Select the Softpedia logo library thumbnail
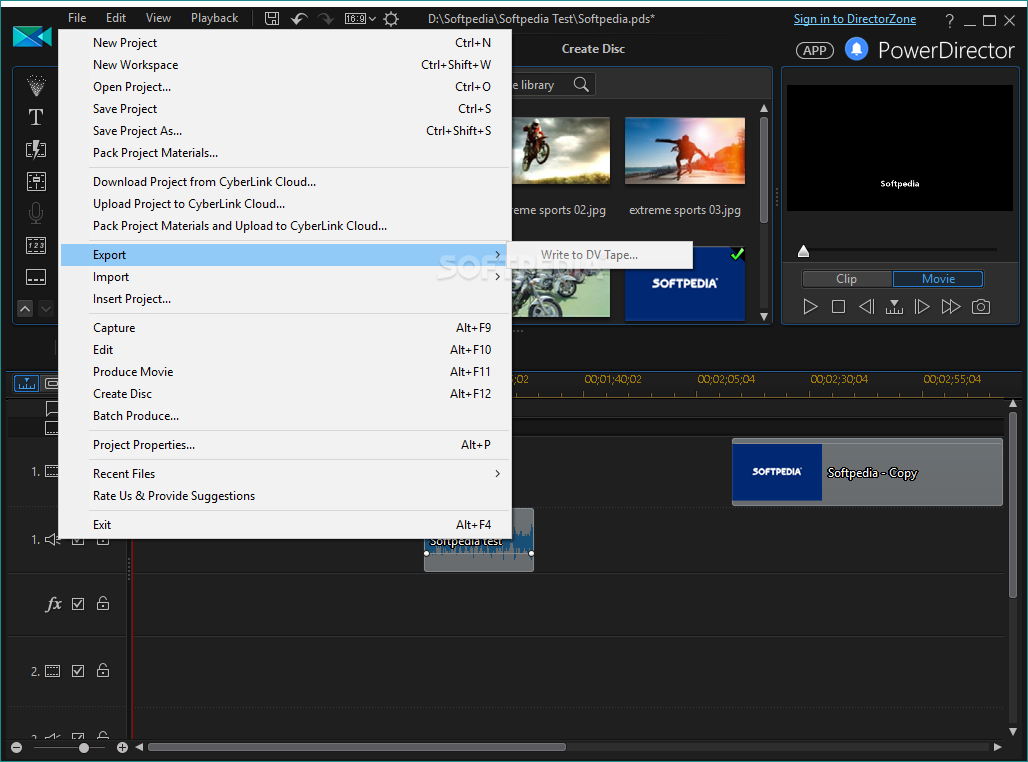 tap(684, 283)
